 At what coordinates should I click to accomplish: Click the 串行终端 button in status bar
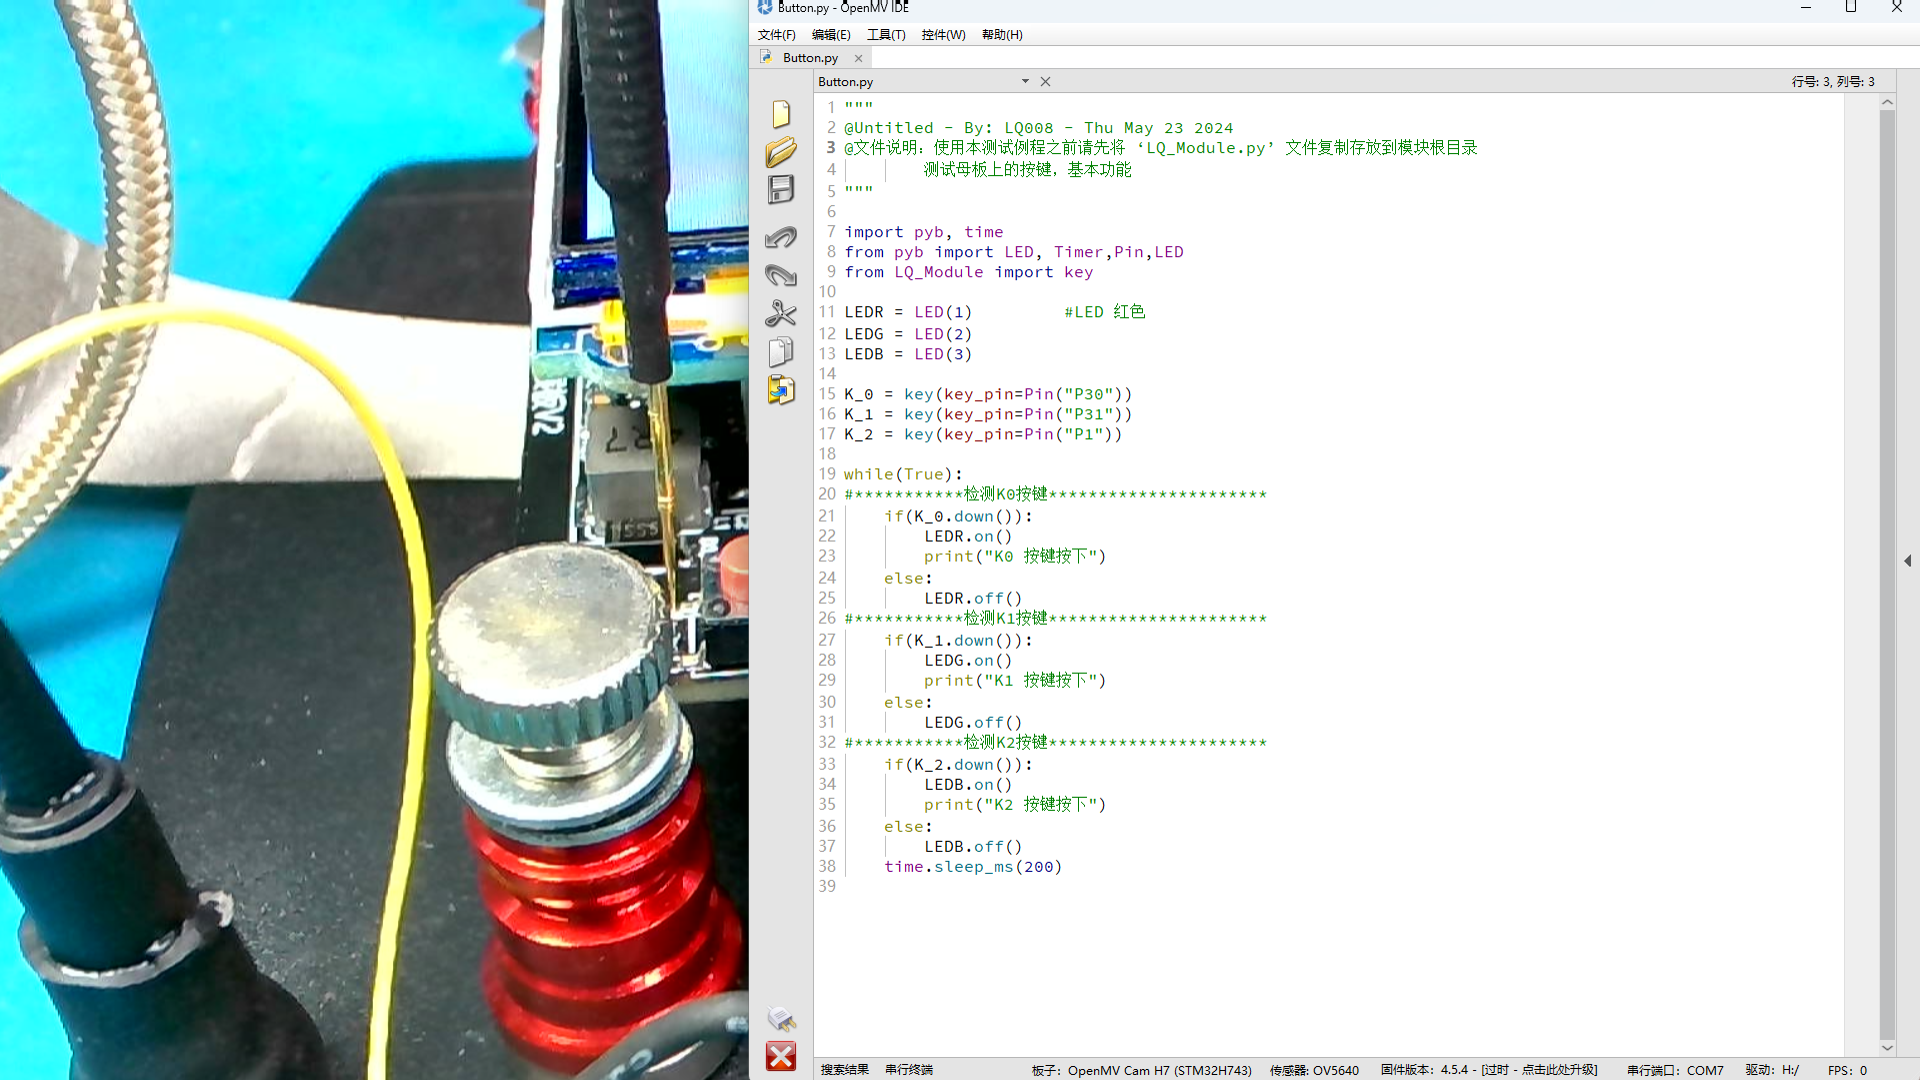(x=908, y=1070)
